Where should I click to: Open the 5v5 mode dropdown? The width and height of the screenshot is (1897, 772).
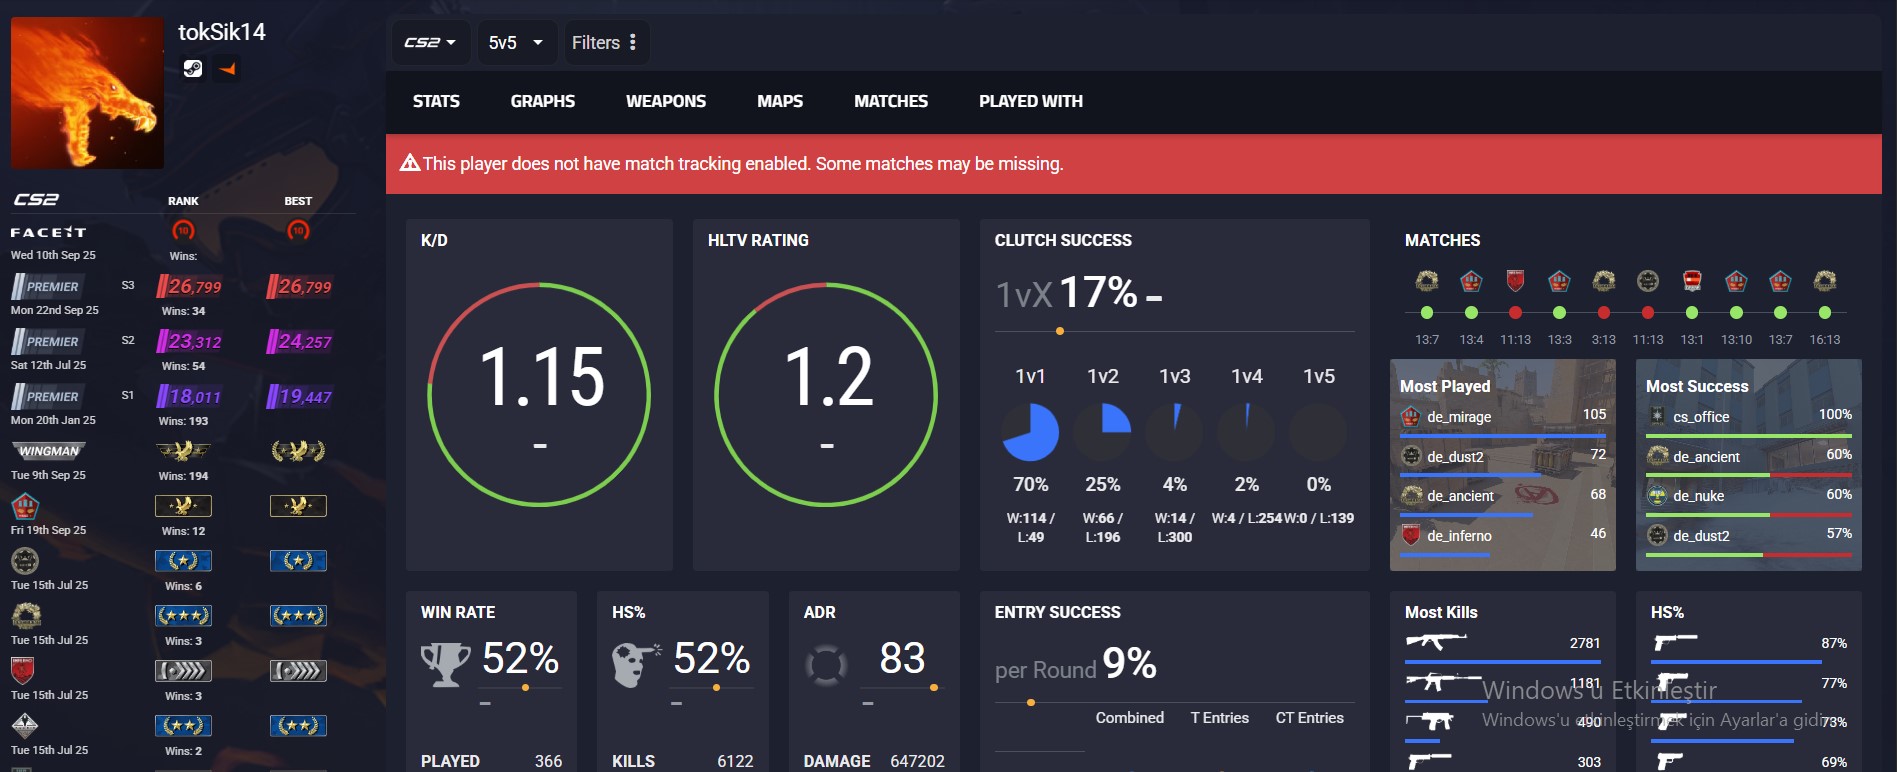pyautogui.click(x=516, y=42)
